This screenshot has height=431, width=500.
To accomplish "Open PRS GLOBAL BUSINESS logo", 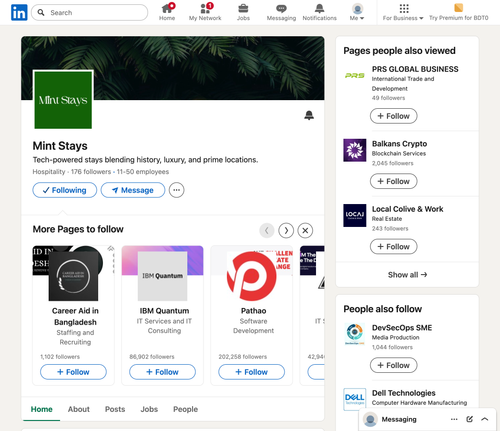I will click(x=355, y=76).
